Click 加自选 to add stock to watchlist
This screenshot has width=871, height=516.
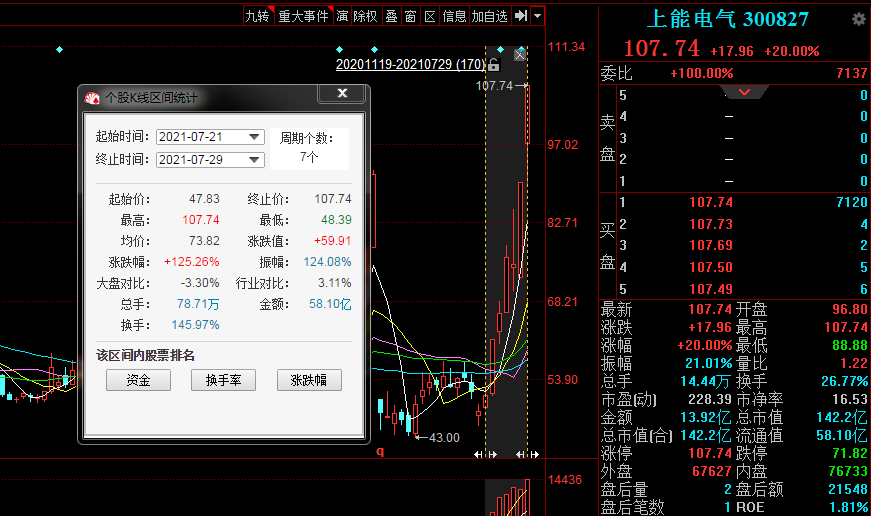pyautogui.click(x=489, y=16)
